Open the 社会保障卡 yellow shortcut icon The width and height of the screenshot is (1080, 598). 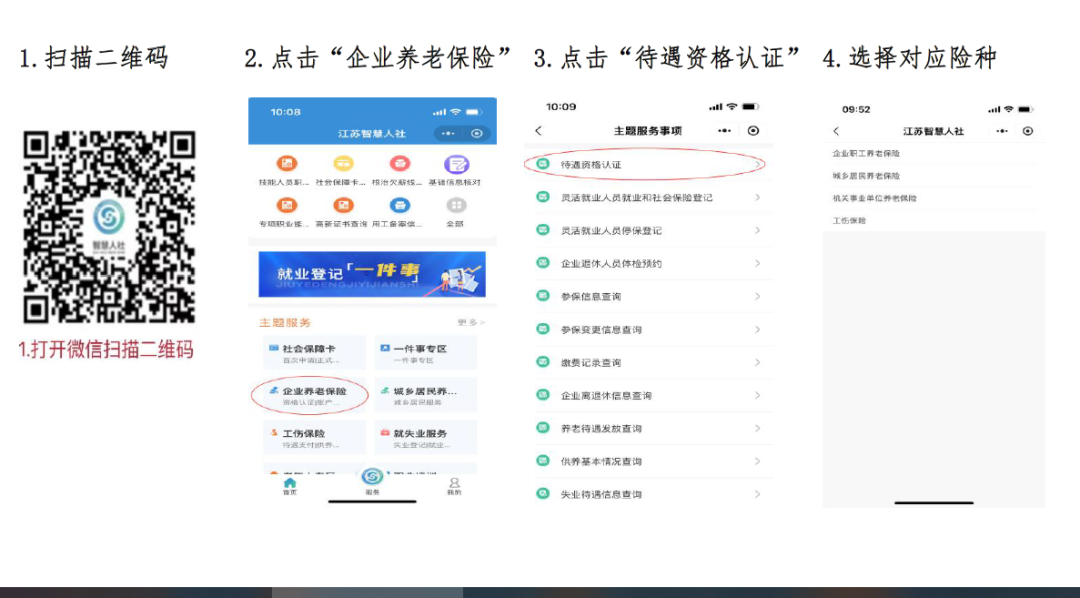click(343, 164)
